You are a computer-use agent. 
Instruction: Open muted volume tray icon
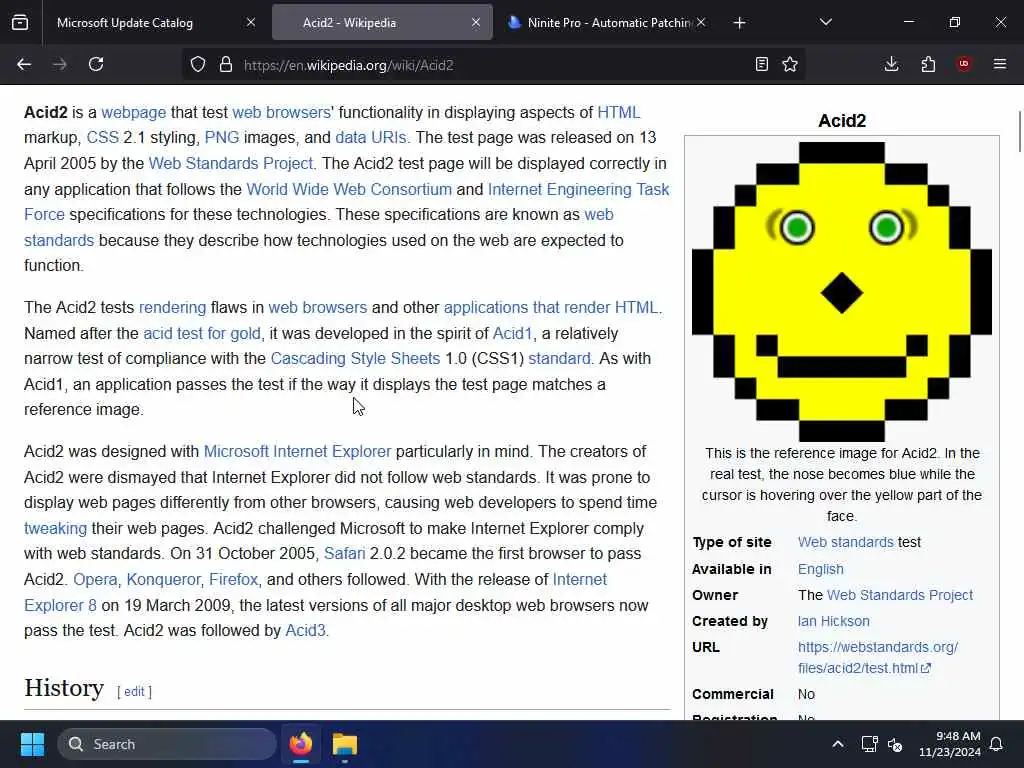pos(895,744)
